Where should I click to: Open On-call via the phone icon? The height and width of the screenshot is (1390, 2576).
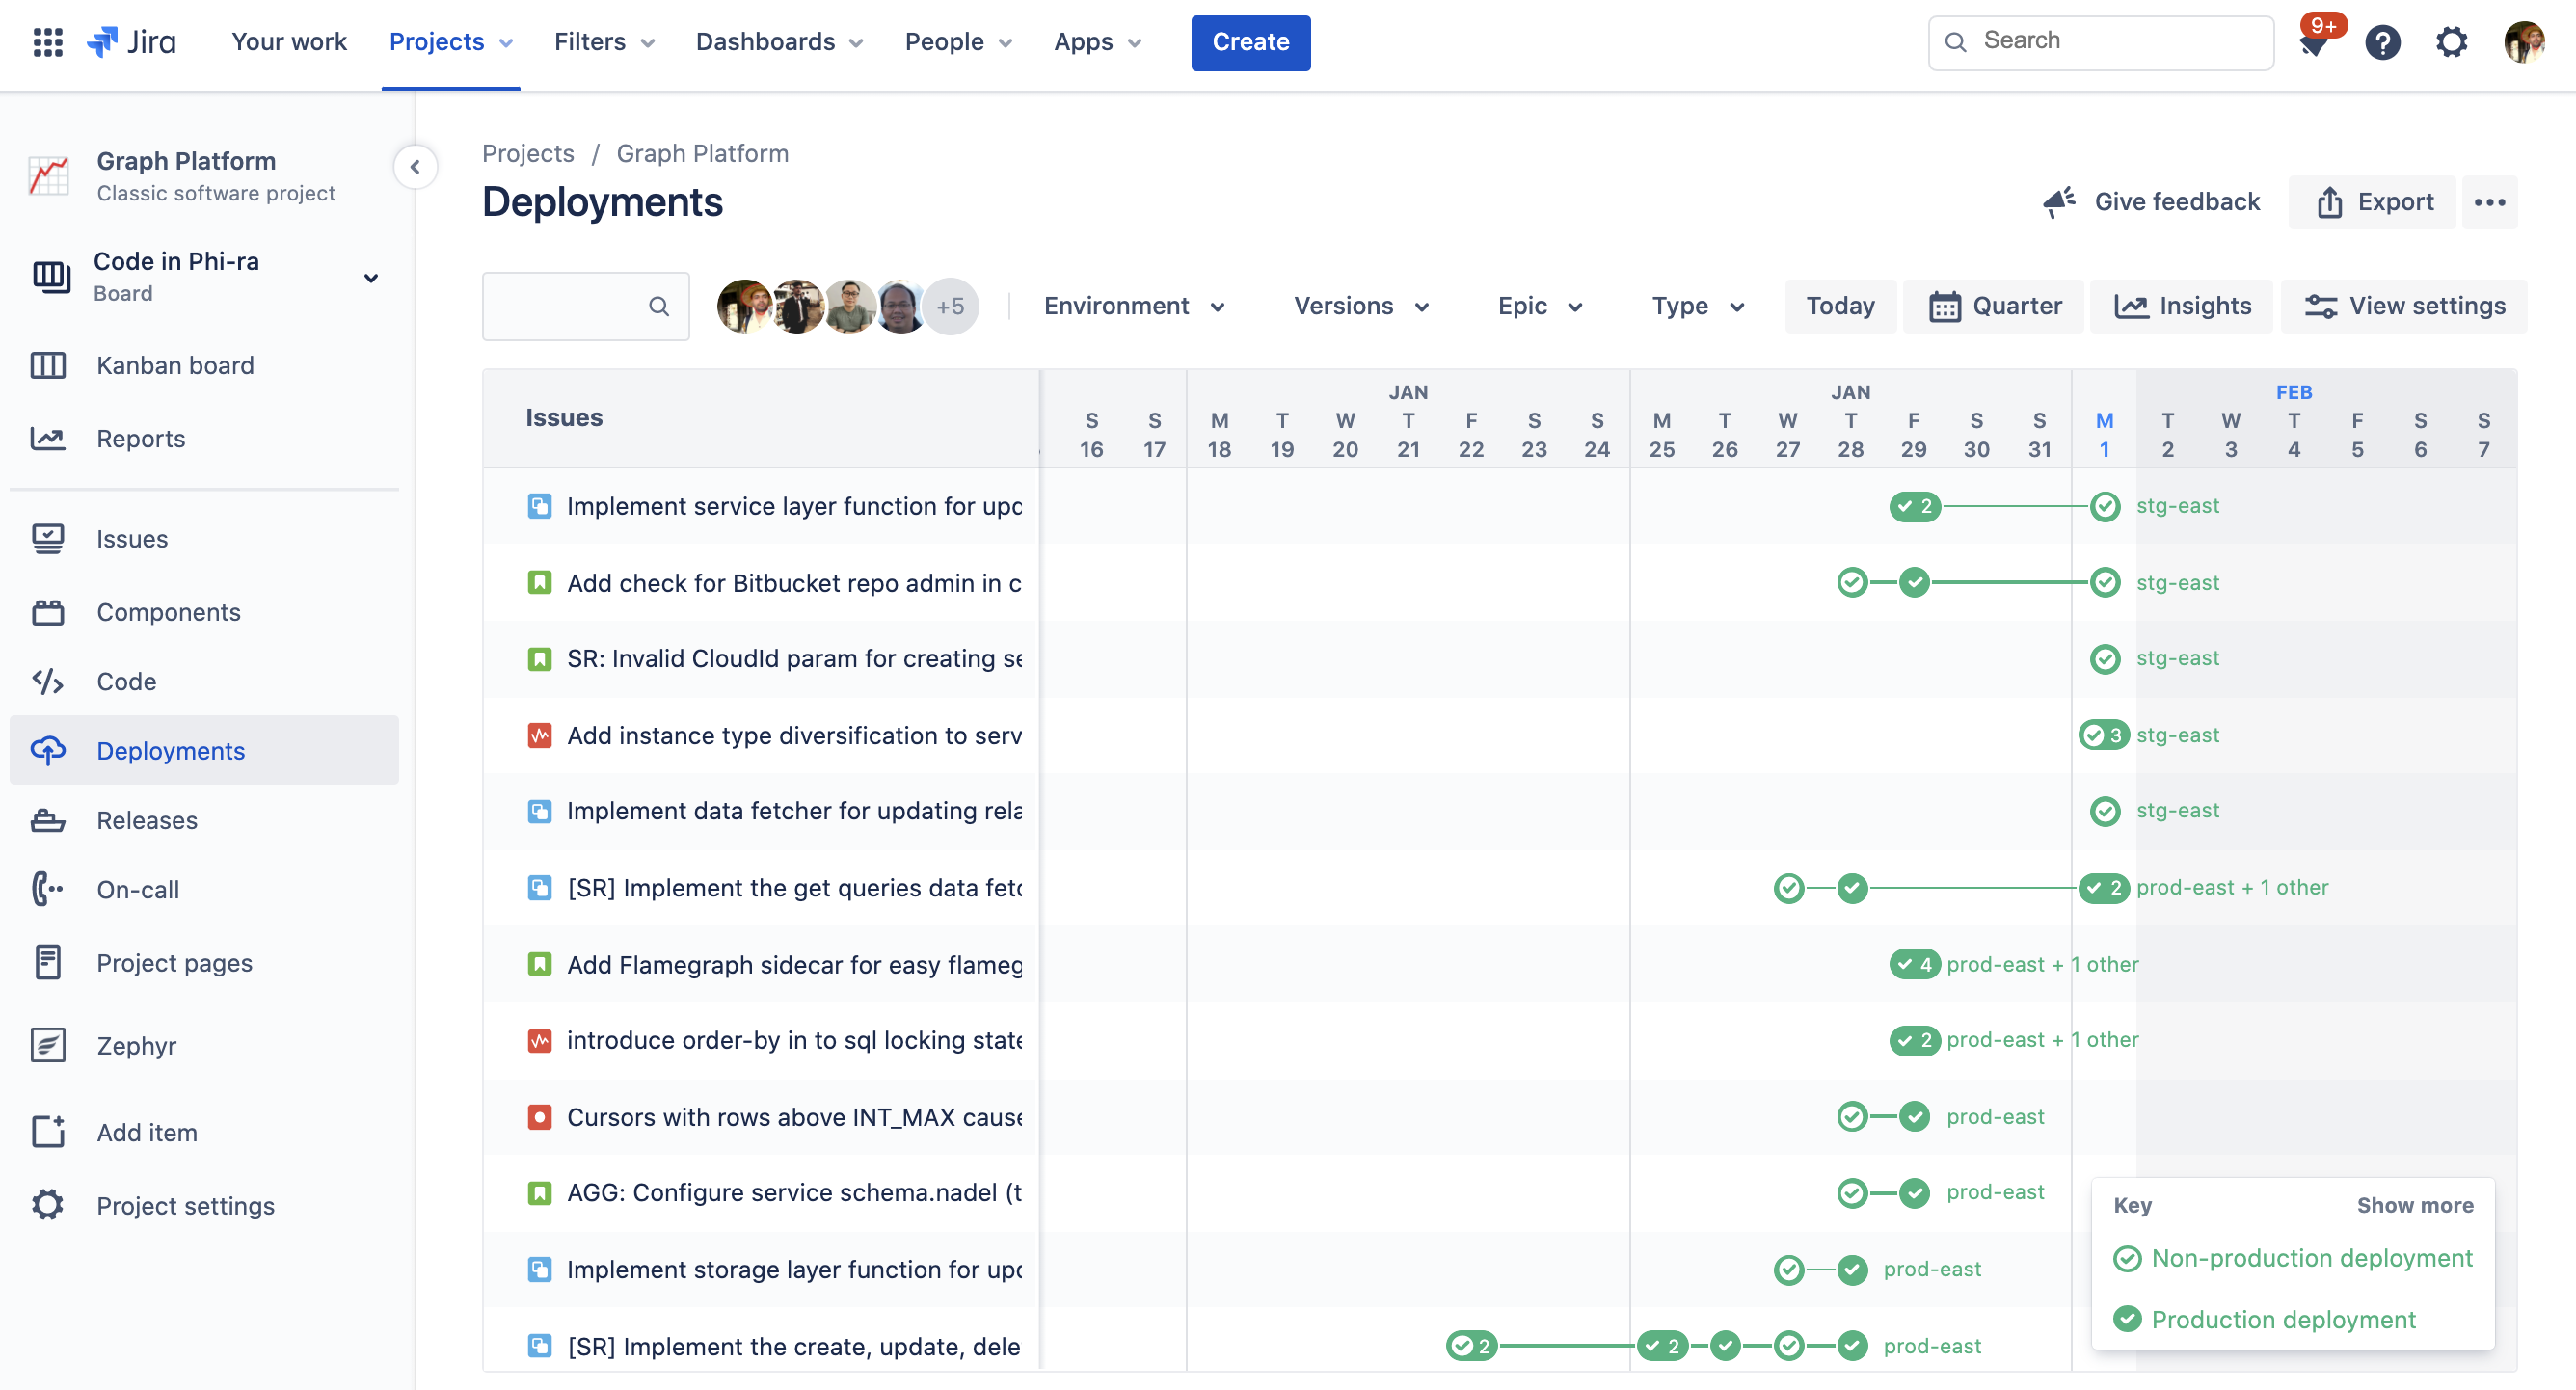click(46, 889)
